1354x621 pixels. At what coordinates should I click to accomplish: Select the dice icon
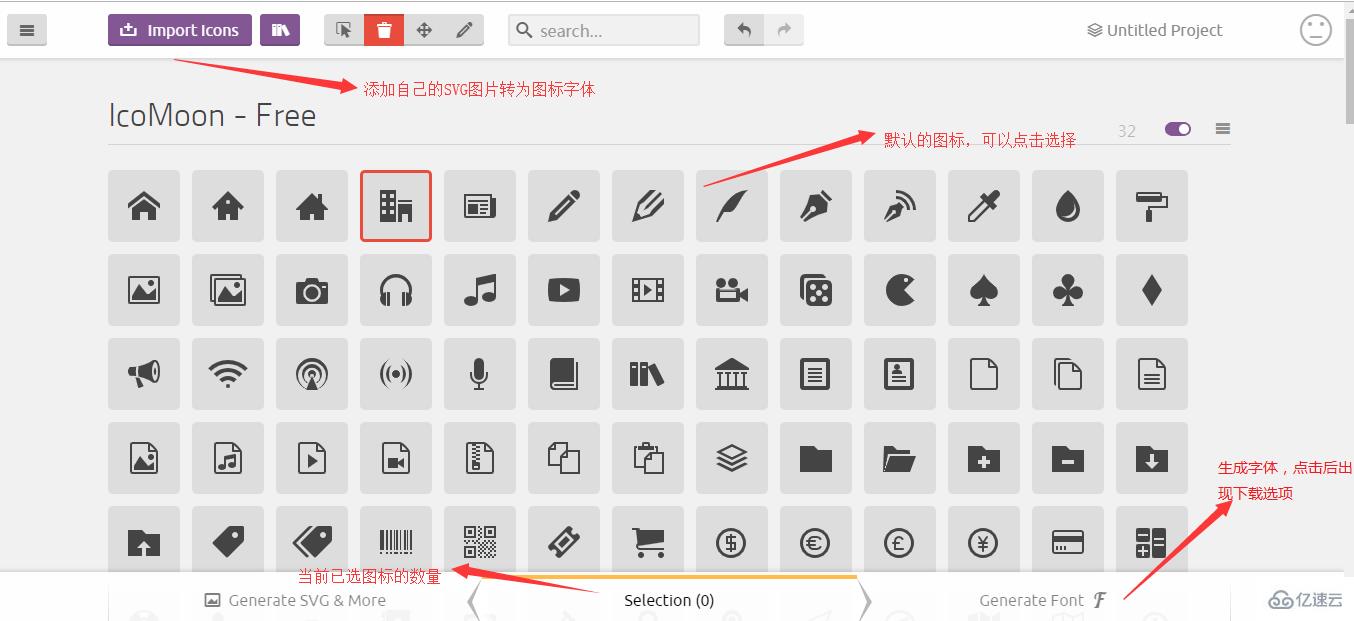click(x=816, y=290)
